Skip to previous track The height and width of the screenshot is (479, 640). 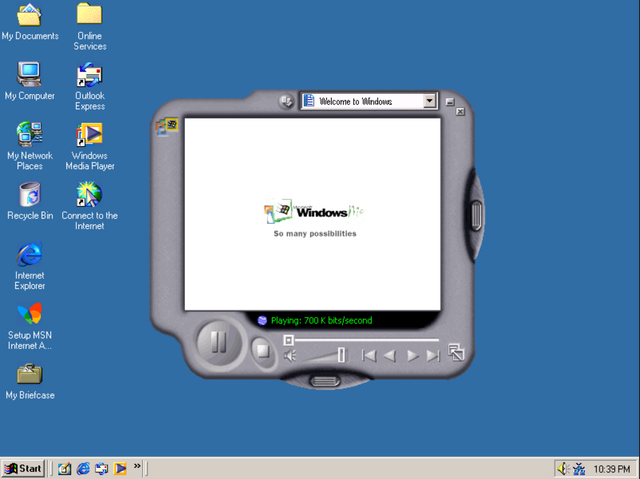369,356
